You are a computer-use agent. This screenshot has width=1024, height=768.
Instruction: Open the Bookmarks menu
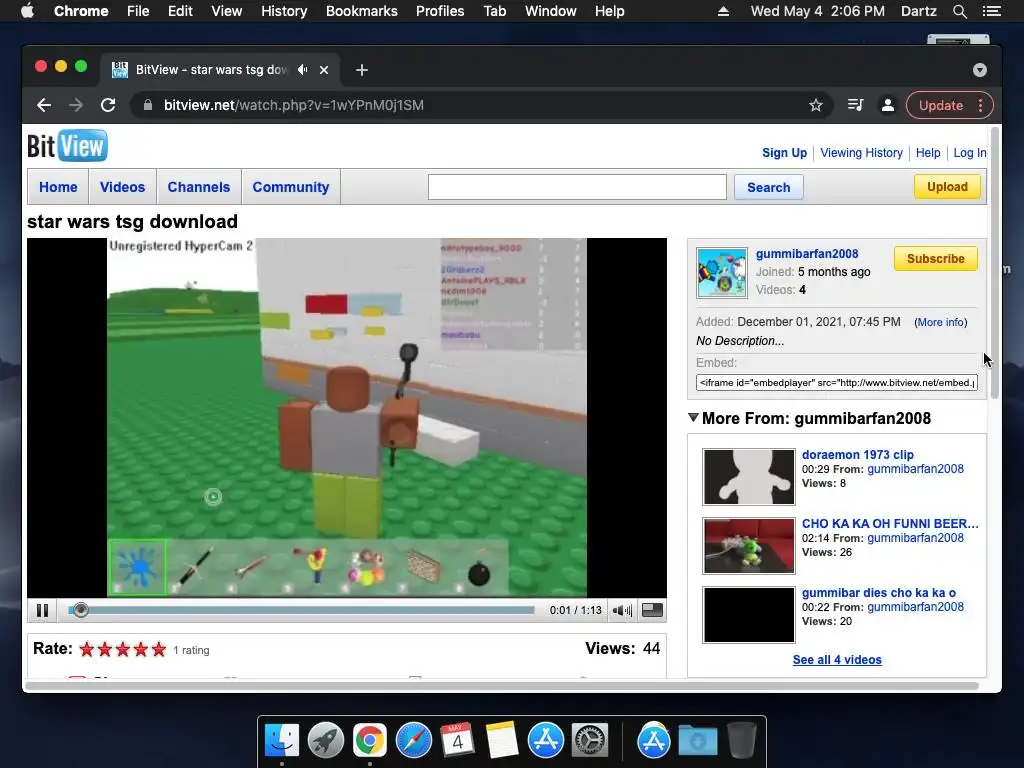(x=362, y=11)
